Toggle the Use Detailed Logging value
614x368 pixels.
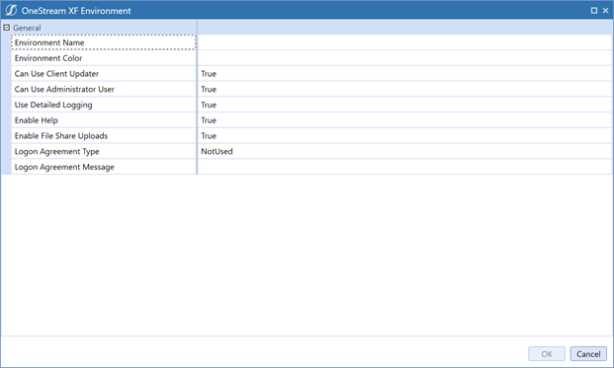pos(405,105)
